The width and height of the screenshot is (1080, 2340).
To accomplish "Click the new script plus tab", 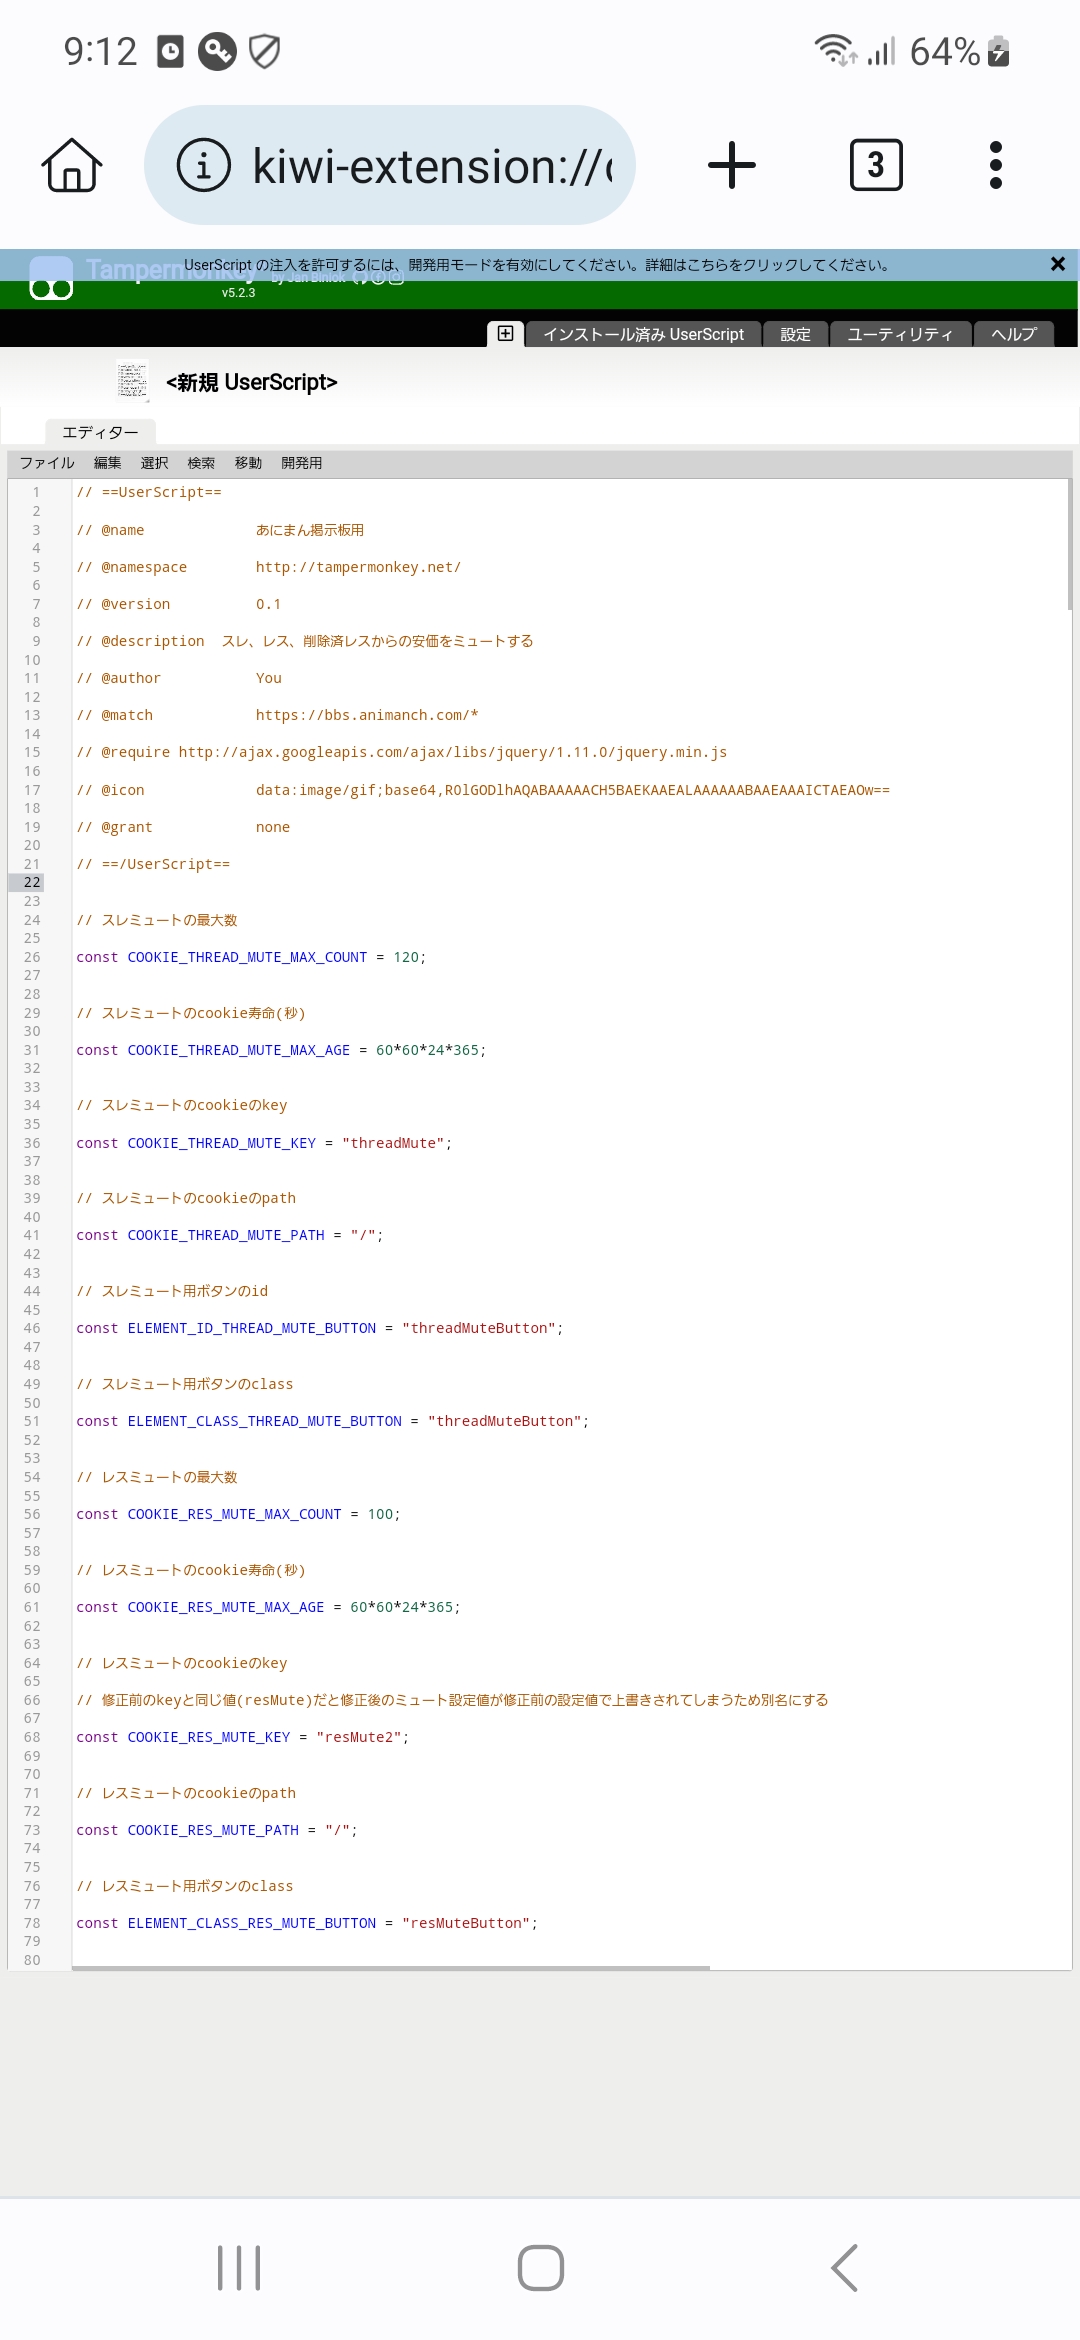I will (x=505, y=334).
